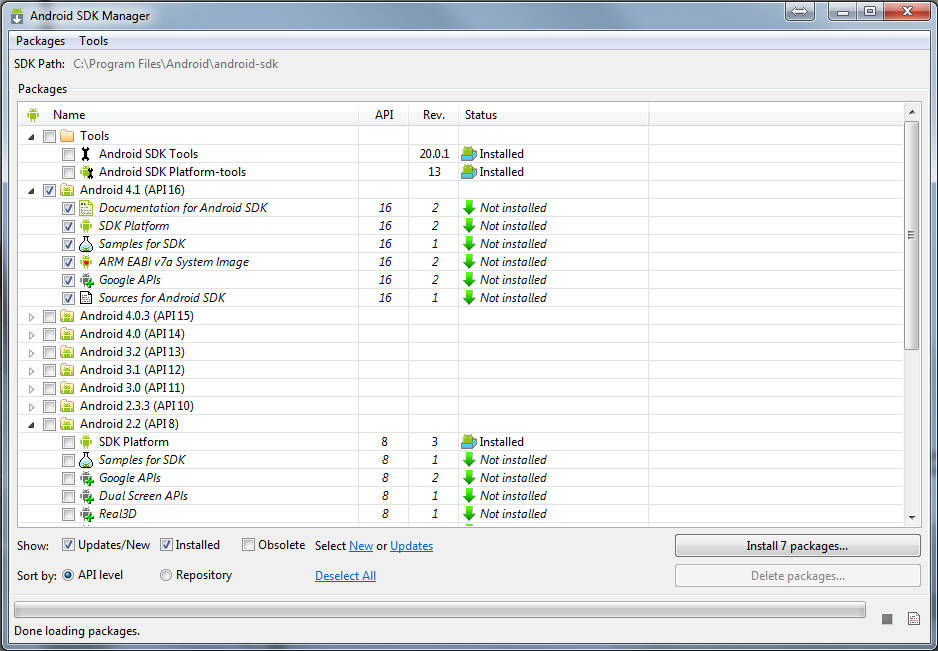938x651 pixels.
Task: Click the ARM EABI v7a System Image icon
Action: click(86, 261)
